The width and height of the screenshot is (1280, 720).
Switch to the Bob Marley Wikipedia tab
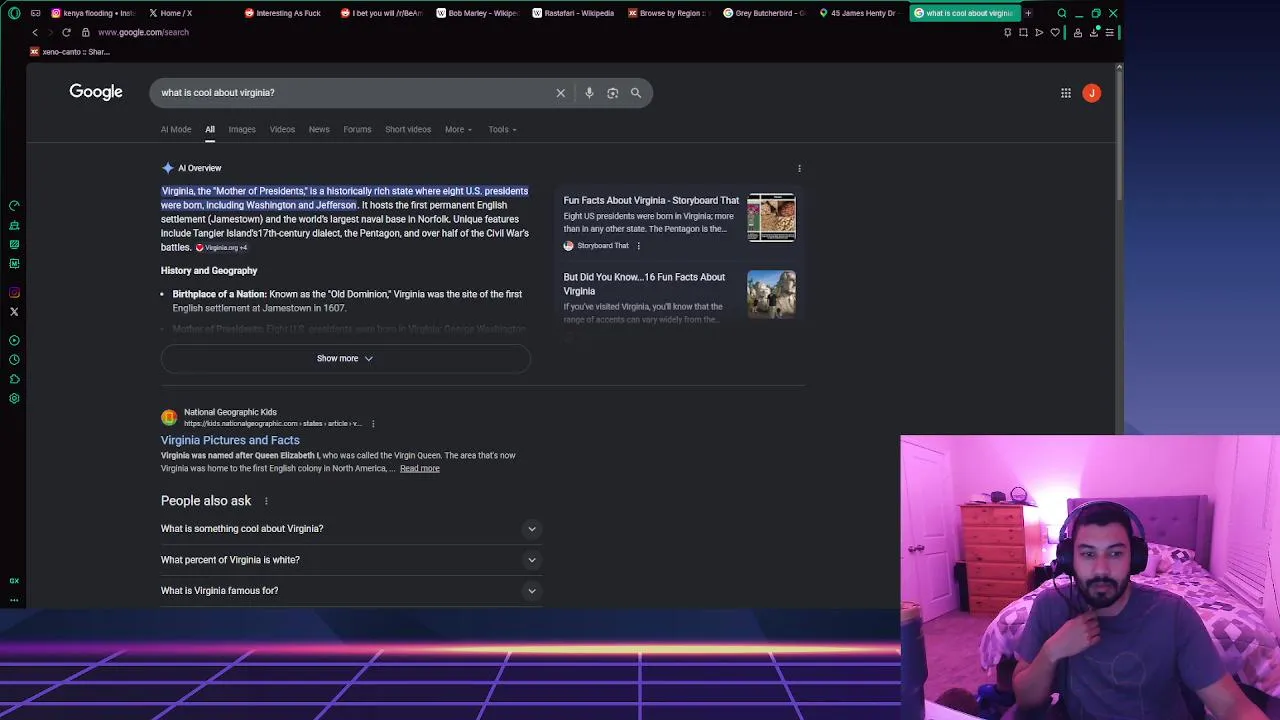tap(478, 13)
